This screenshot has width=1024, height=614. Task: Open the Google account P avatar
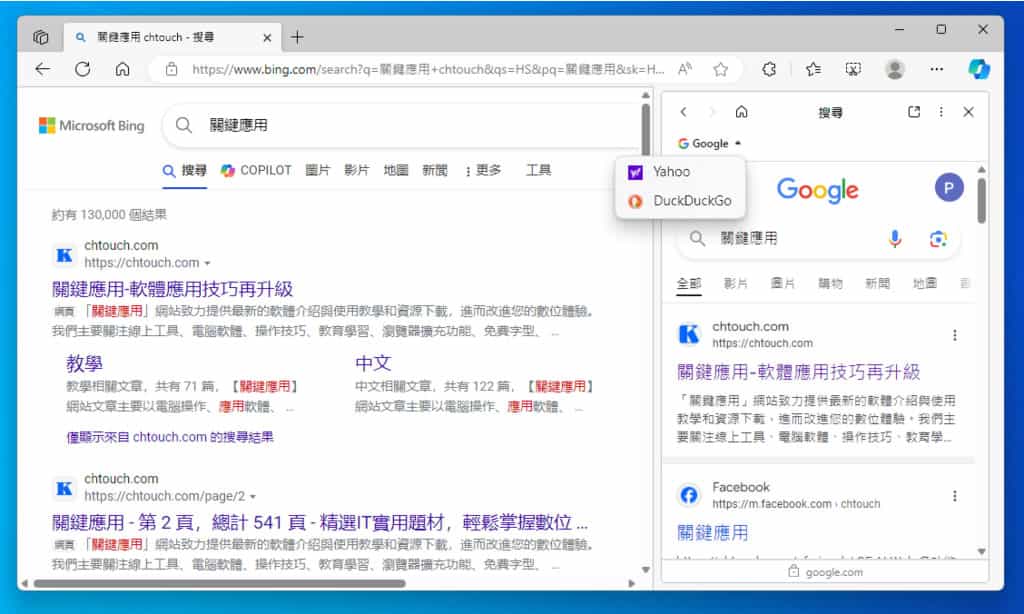(x=949, y=188)
